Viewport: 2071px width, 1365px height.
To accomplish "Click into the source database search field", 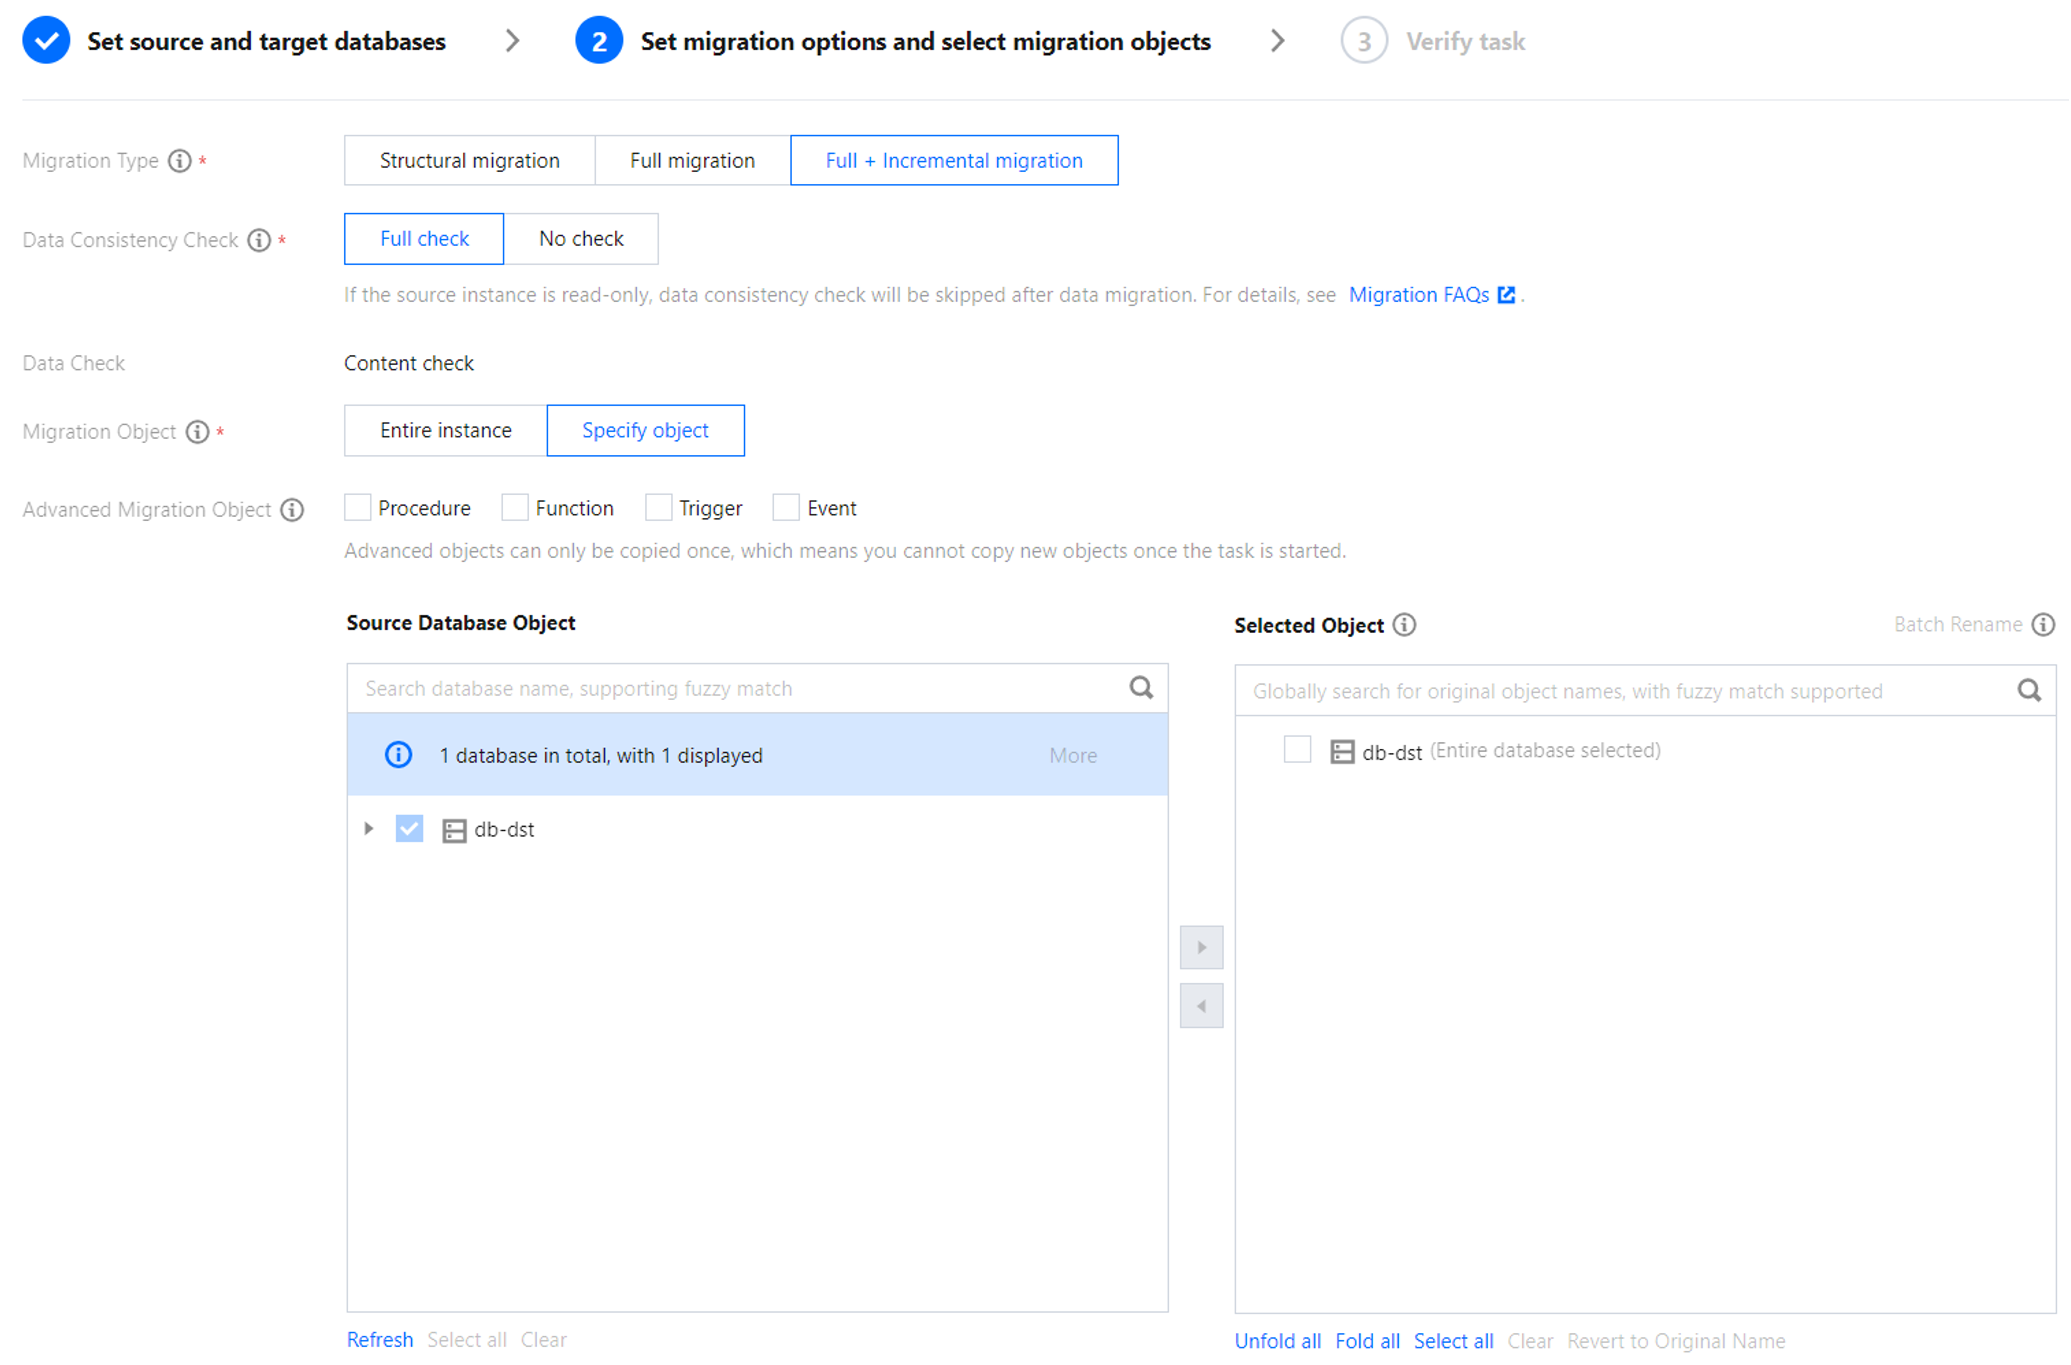I will pyautogui.click(x=740, y=688).
